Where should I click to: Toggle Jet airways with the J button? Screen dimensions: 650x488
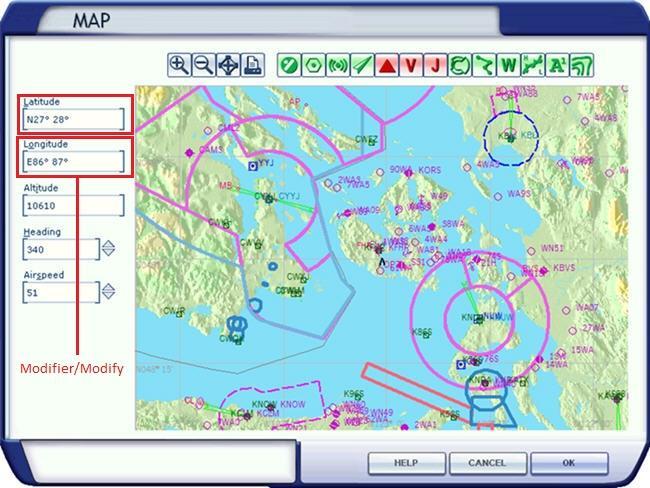coord(435,65)
